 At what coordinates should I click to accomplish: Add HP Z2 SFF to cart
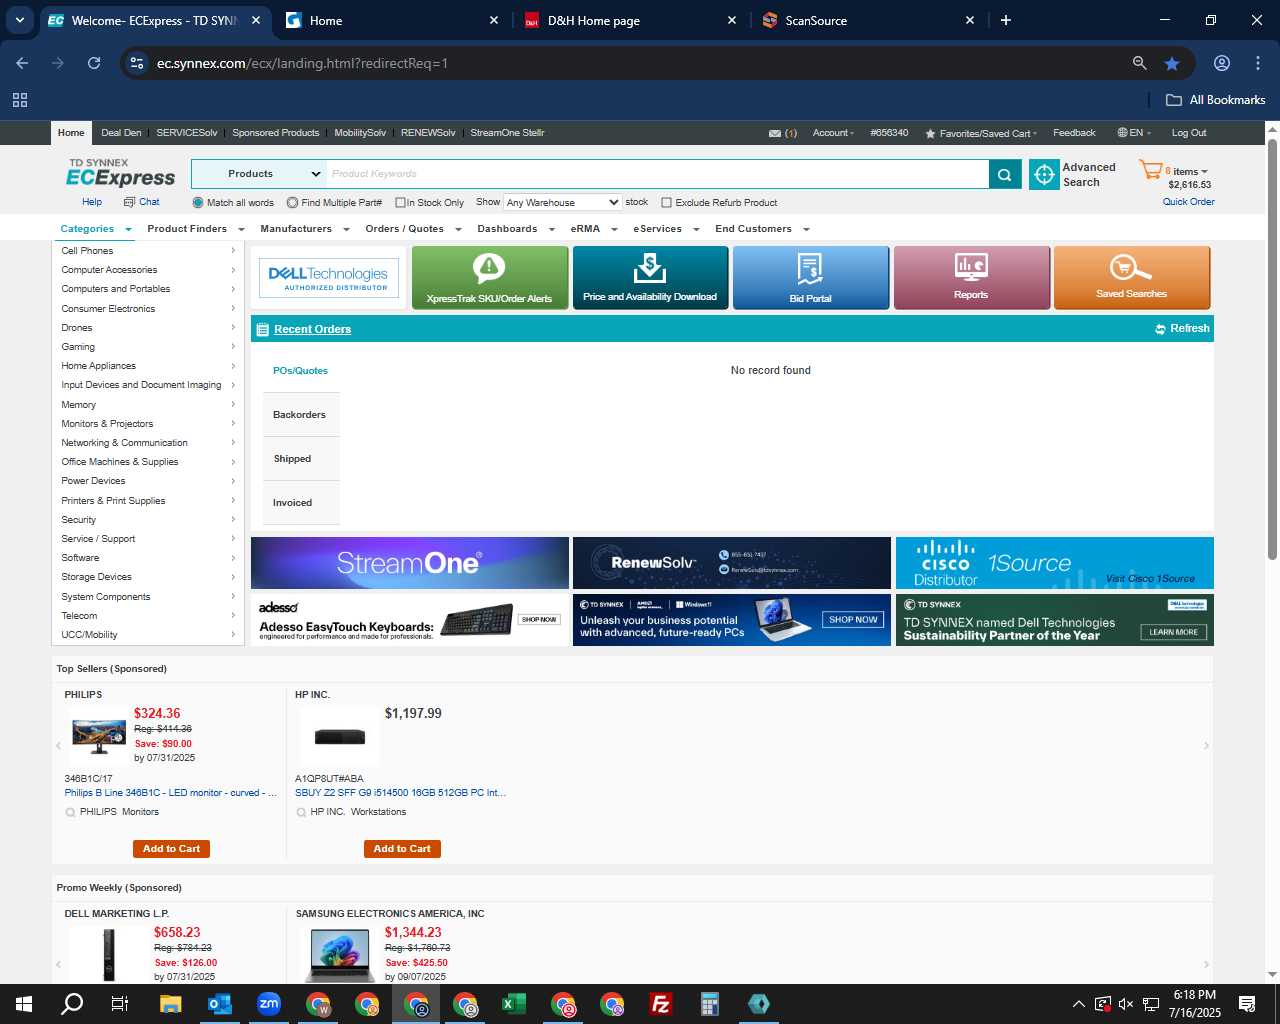[x=402, y=849]
